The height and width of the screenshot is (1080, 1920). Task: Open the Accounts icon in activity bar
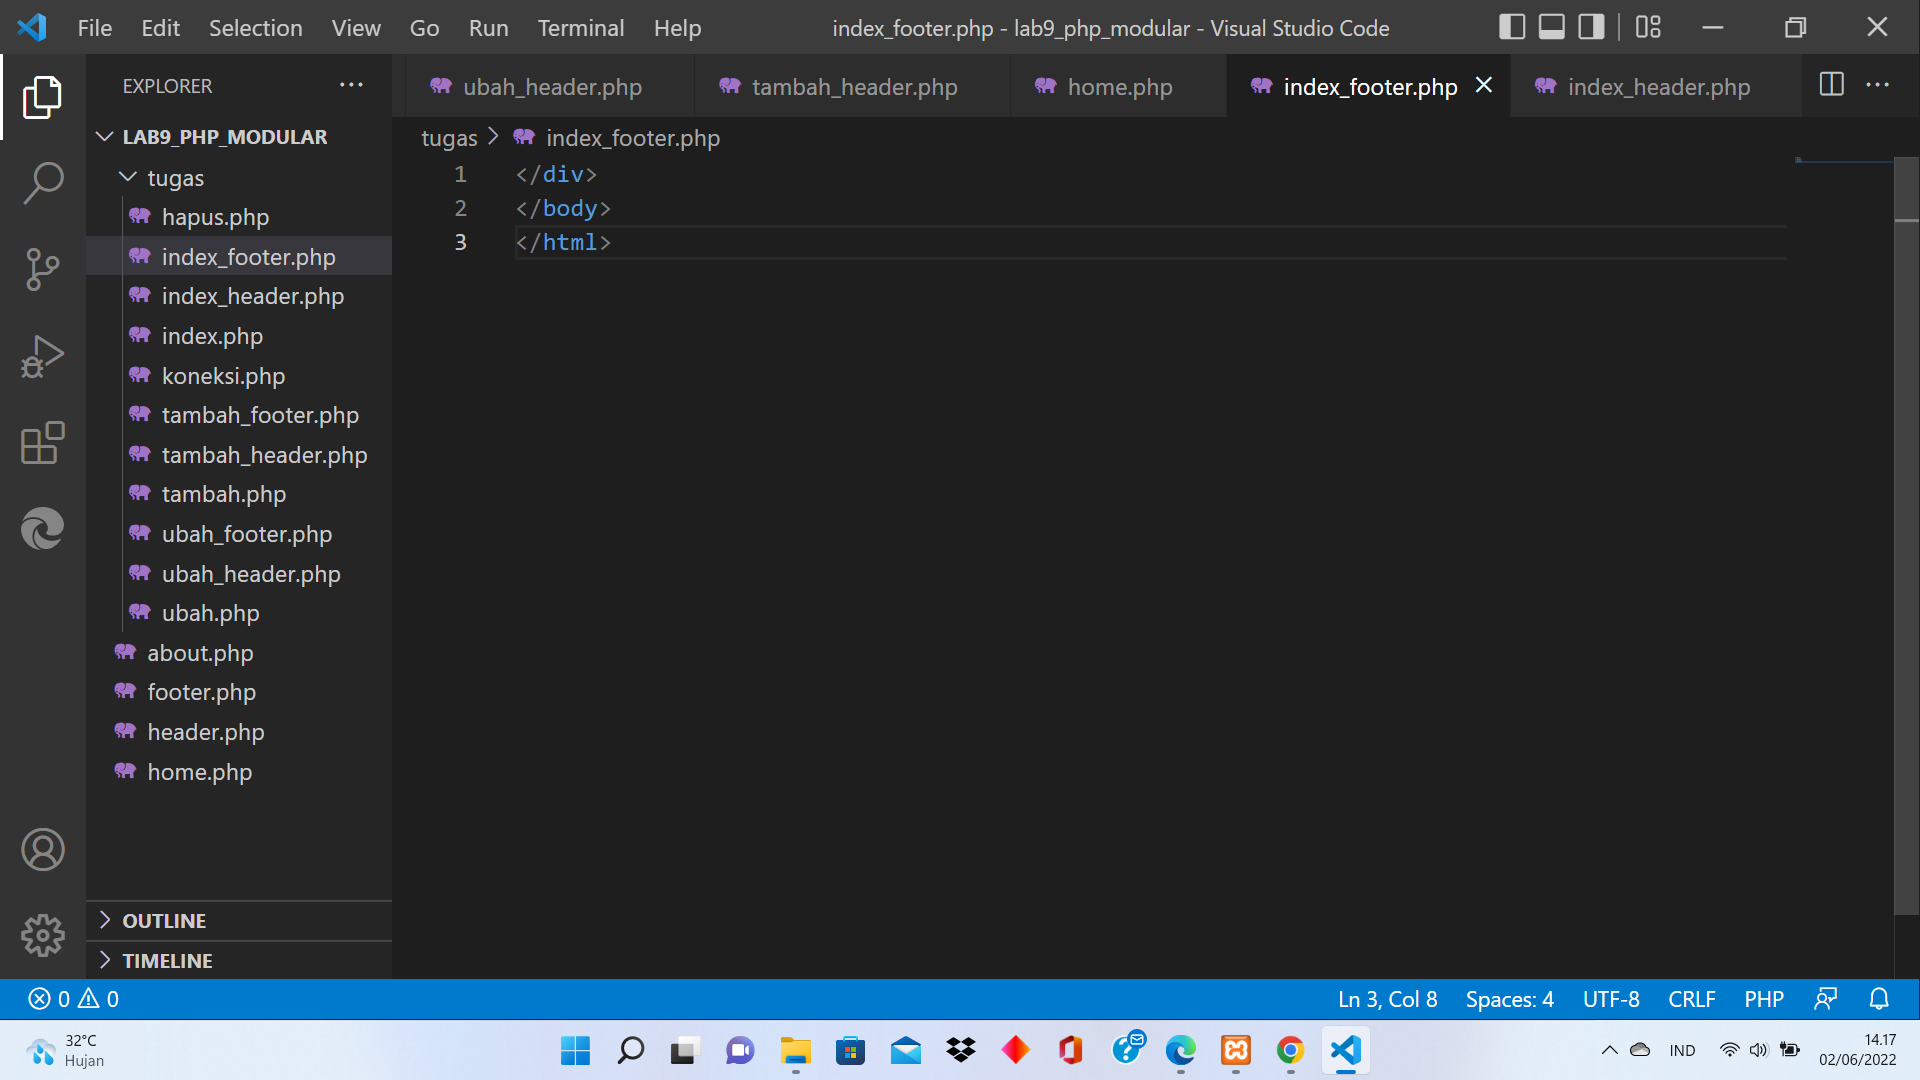click(x=42, y=850)
